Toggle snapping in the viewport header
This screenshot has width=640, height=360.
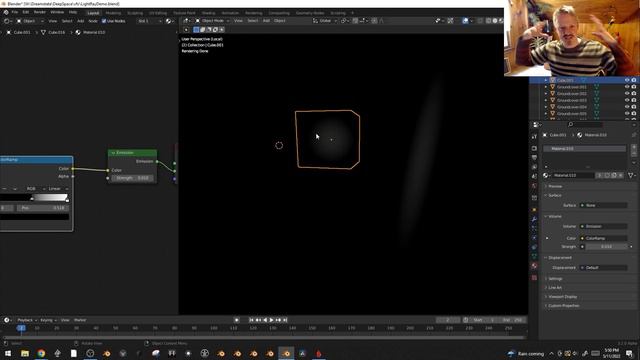click(x=355, y=21)
